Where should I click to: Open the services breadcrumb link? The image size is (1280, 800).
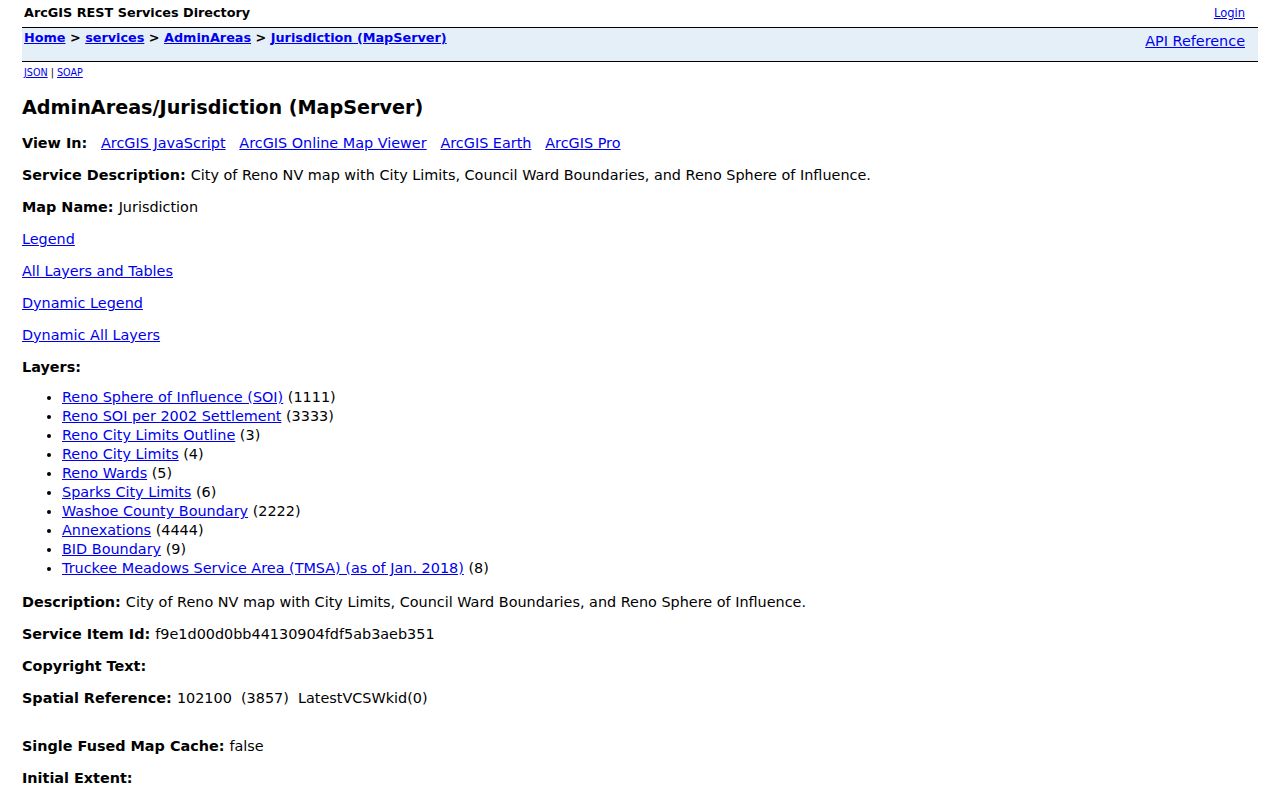pyautogui.click(x=115, y=38)
